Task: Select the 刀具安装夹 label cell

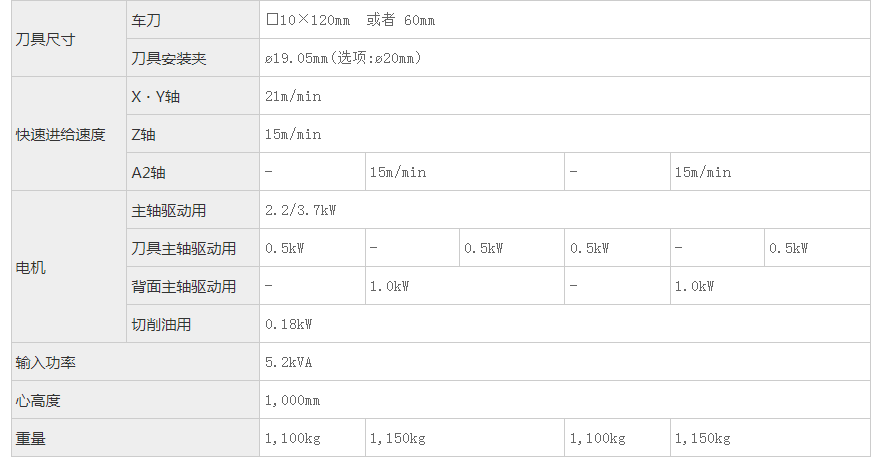Action: (x=169, y=59)
